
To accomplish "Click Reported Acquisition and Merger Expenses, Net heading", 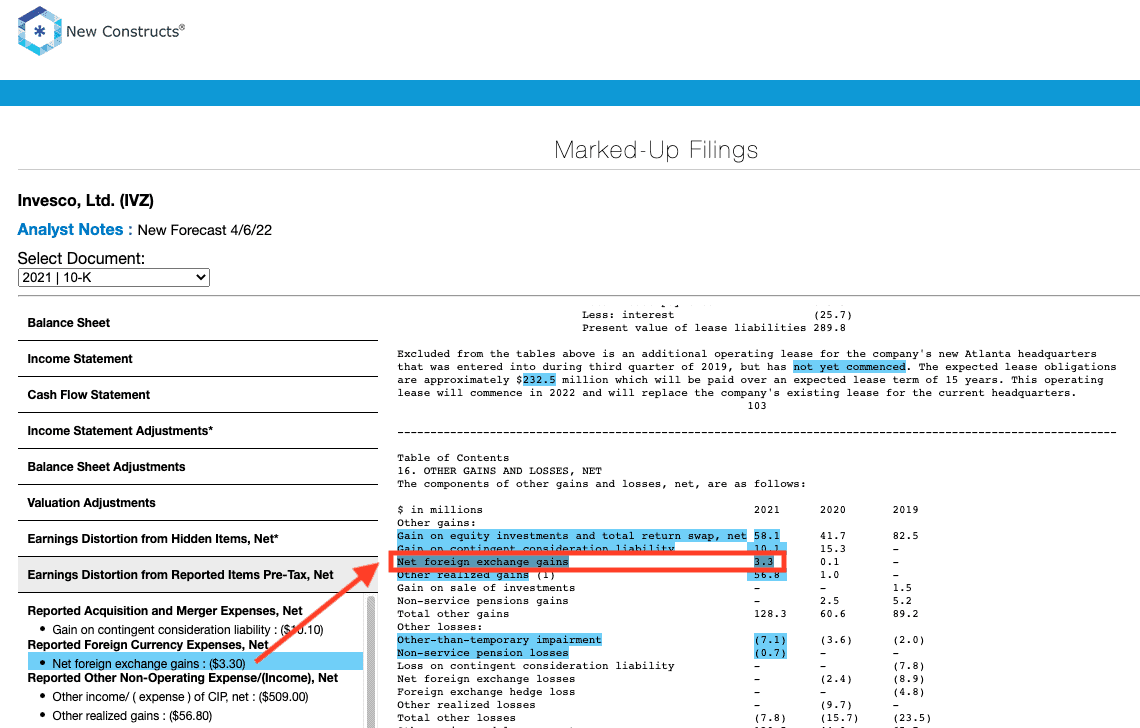I will [165, 611].
